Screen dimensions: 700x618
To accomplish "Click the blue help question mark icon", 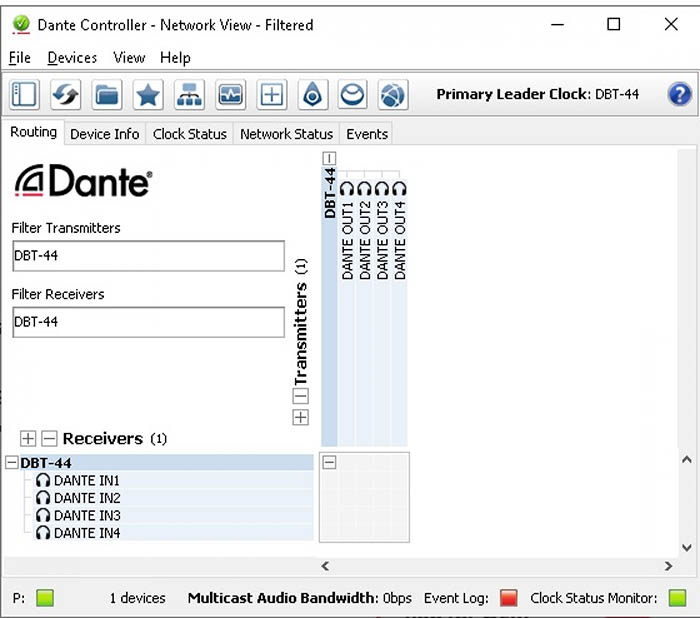I will click(680, 95).
